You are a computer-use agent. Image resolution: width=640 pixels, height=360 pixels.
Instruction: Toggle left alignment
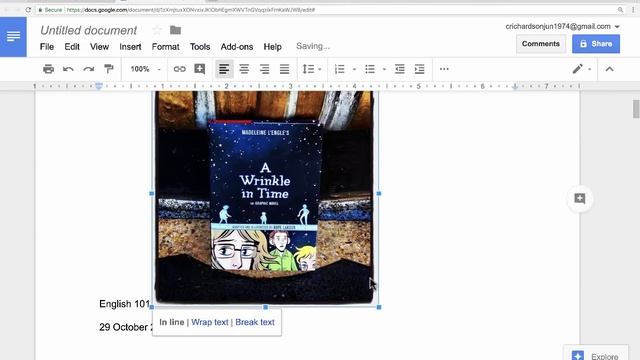coord(224,69)
